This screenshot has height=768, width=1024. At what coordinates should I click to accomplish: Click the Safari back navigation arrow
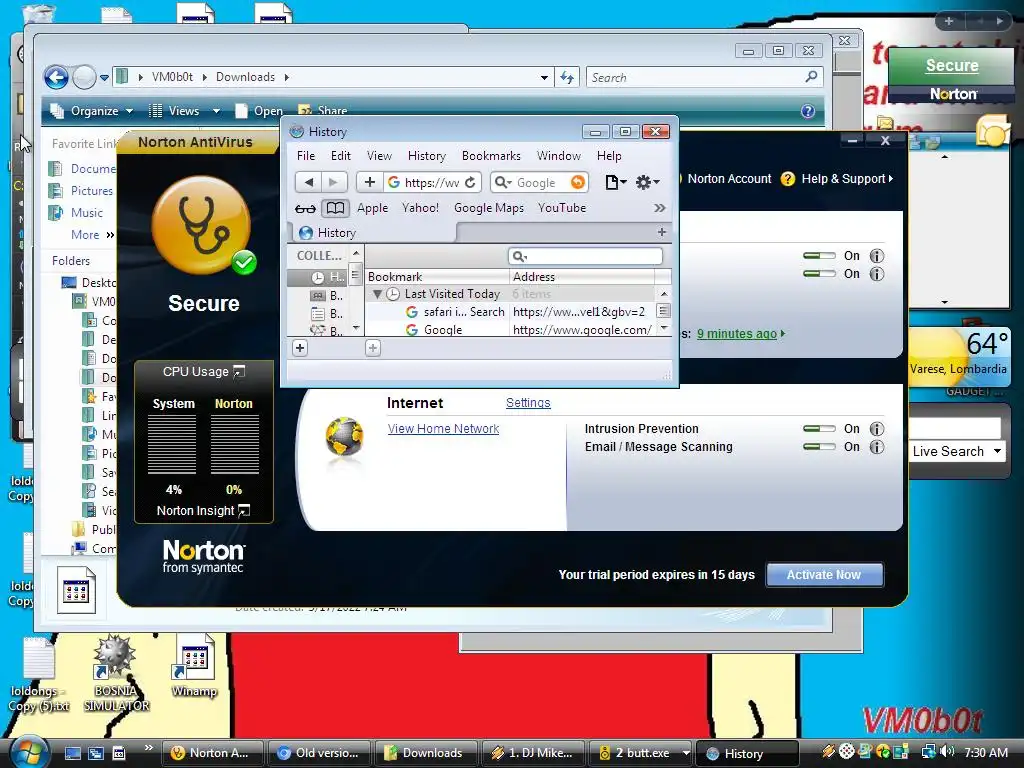(x=309, y=182)
